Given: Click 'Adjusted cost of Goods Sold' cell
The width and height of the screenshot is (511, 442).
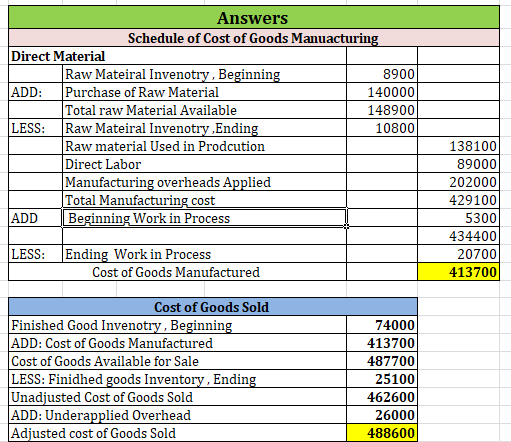Looking at the screenshot, I should [x=177, y=433].
